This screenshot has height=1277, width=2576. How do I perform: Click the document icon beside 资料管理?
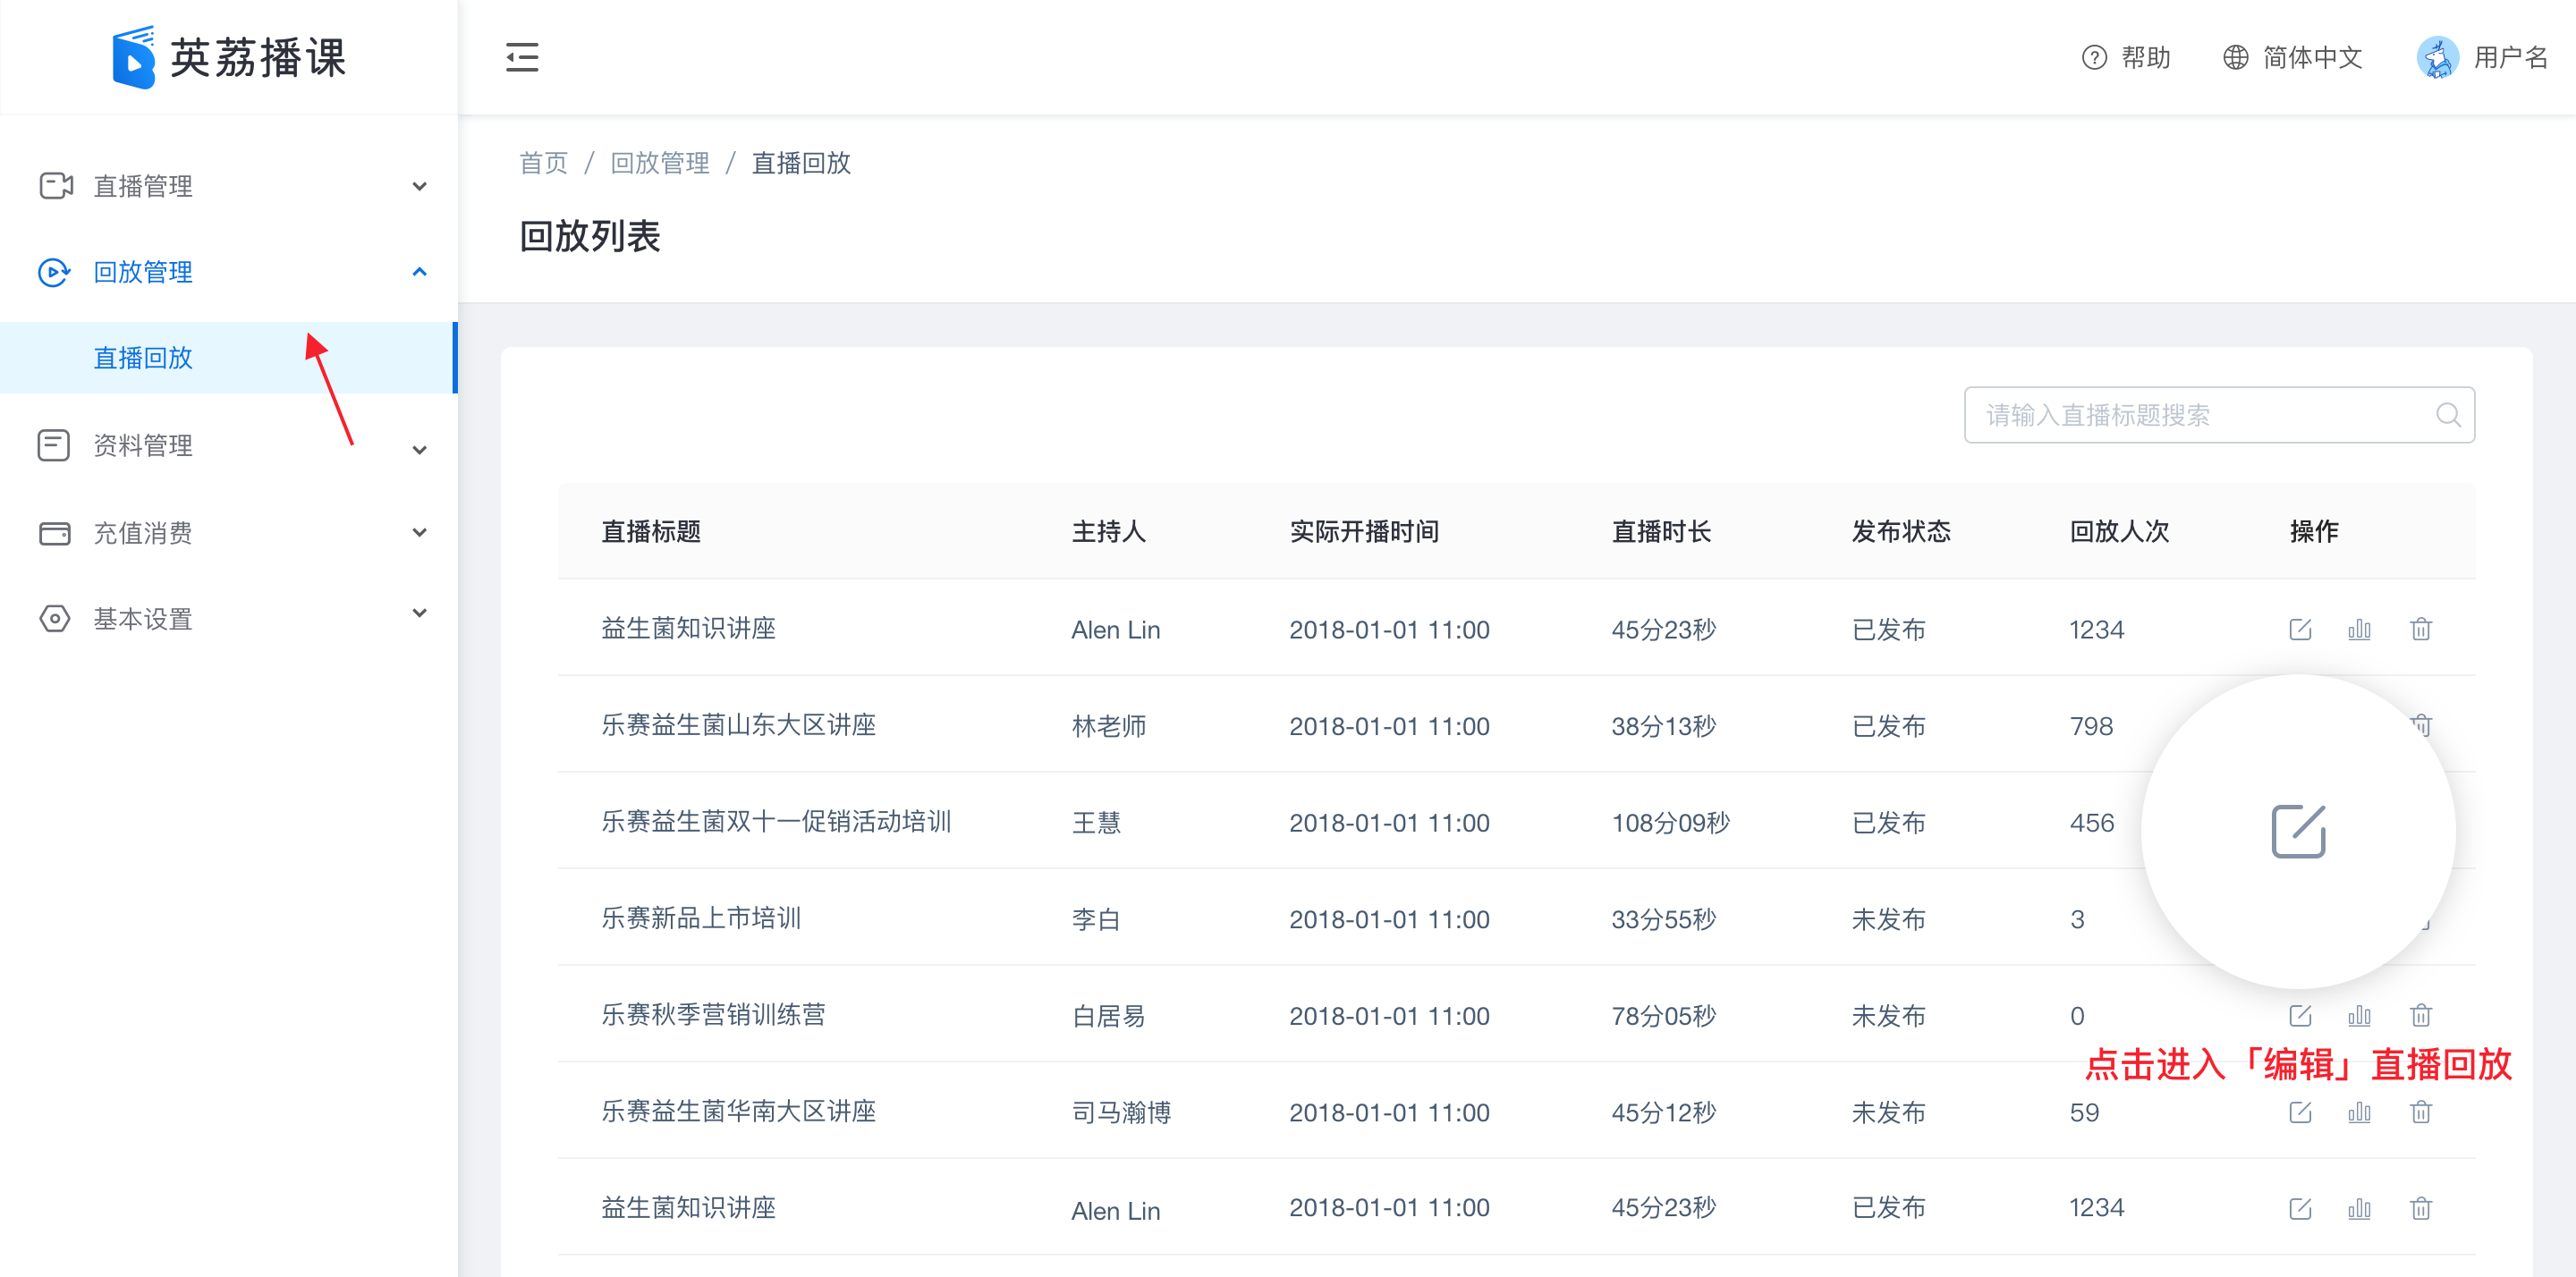[x=54, y=445]
